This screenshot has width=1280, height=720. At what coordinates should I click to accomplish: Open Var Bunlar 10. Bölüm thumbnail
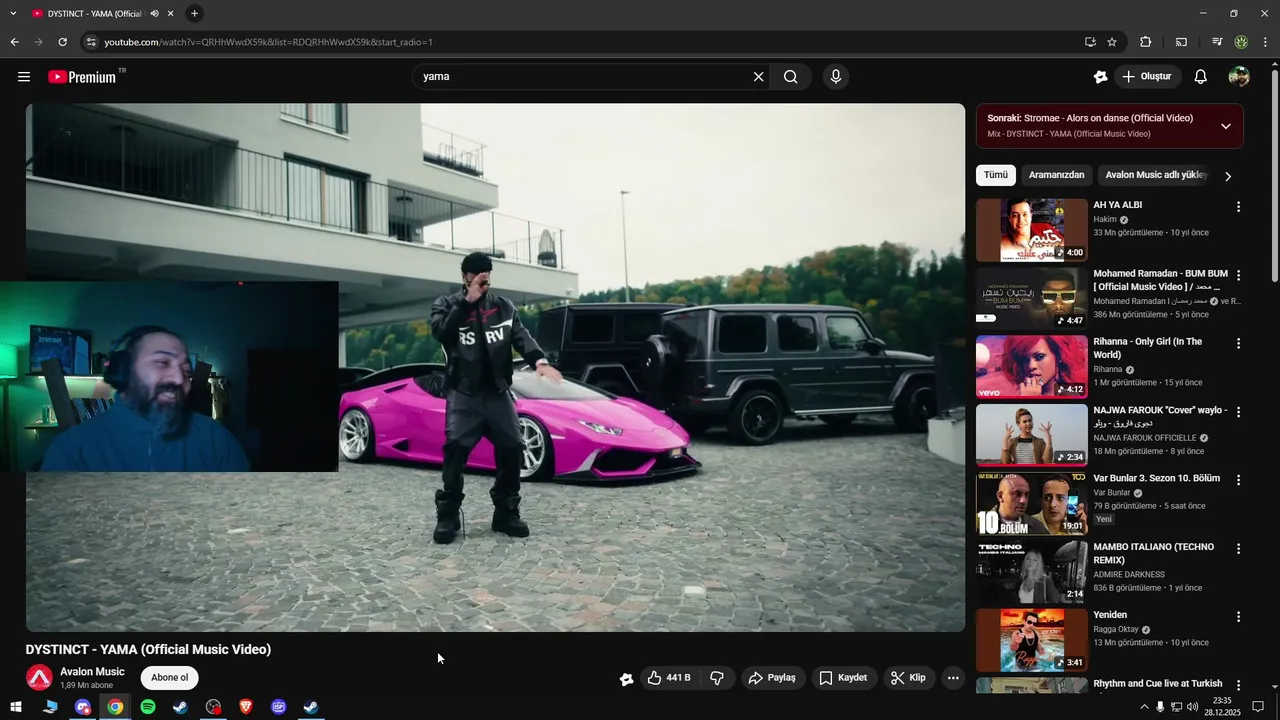click(1031, 503)
